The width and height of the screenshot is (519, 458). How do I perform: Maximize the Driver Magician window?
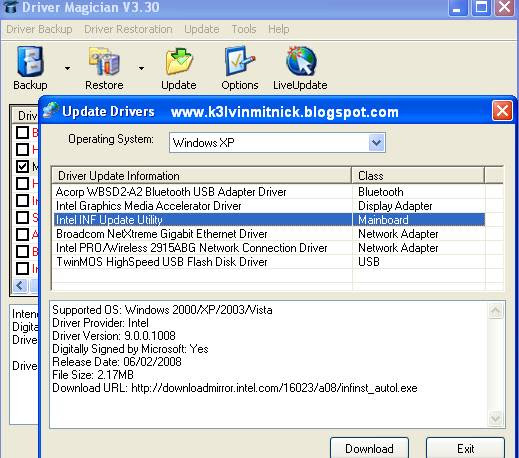pyautogui.click(x=481, y=7)
